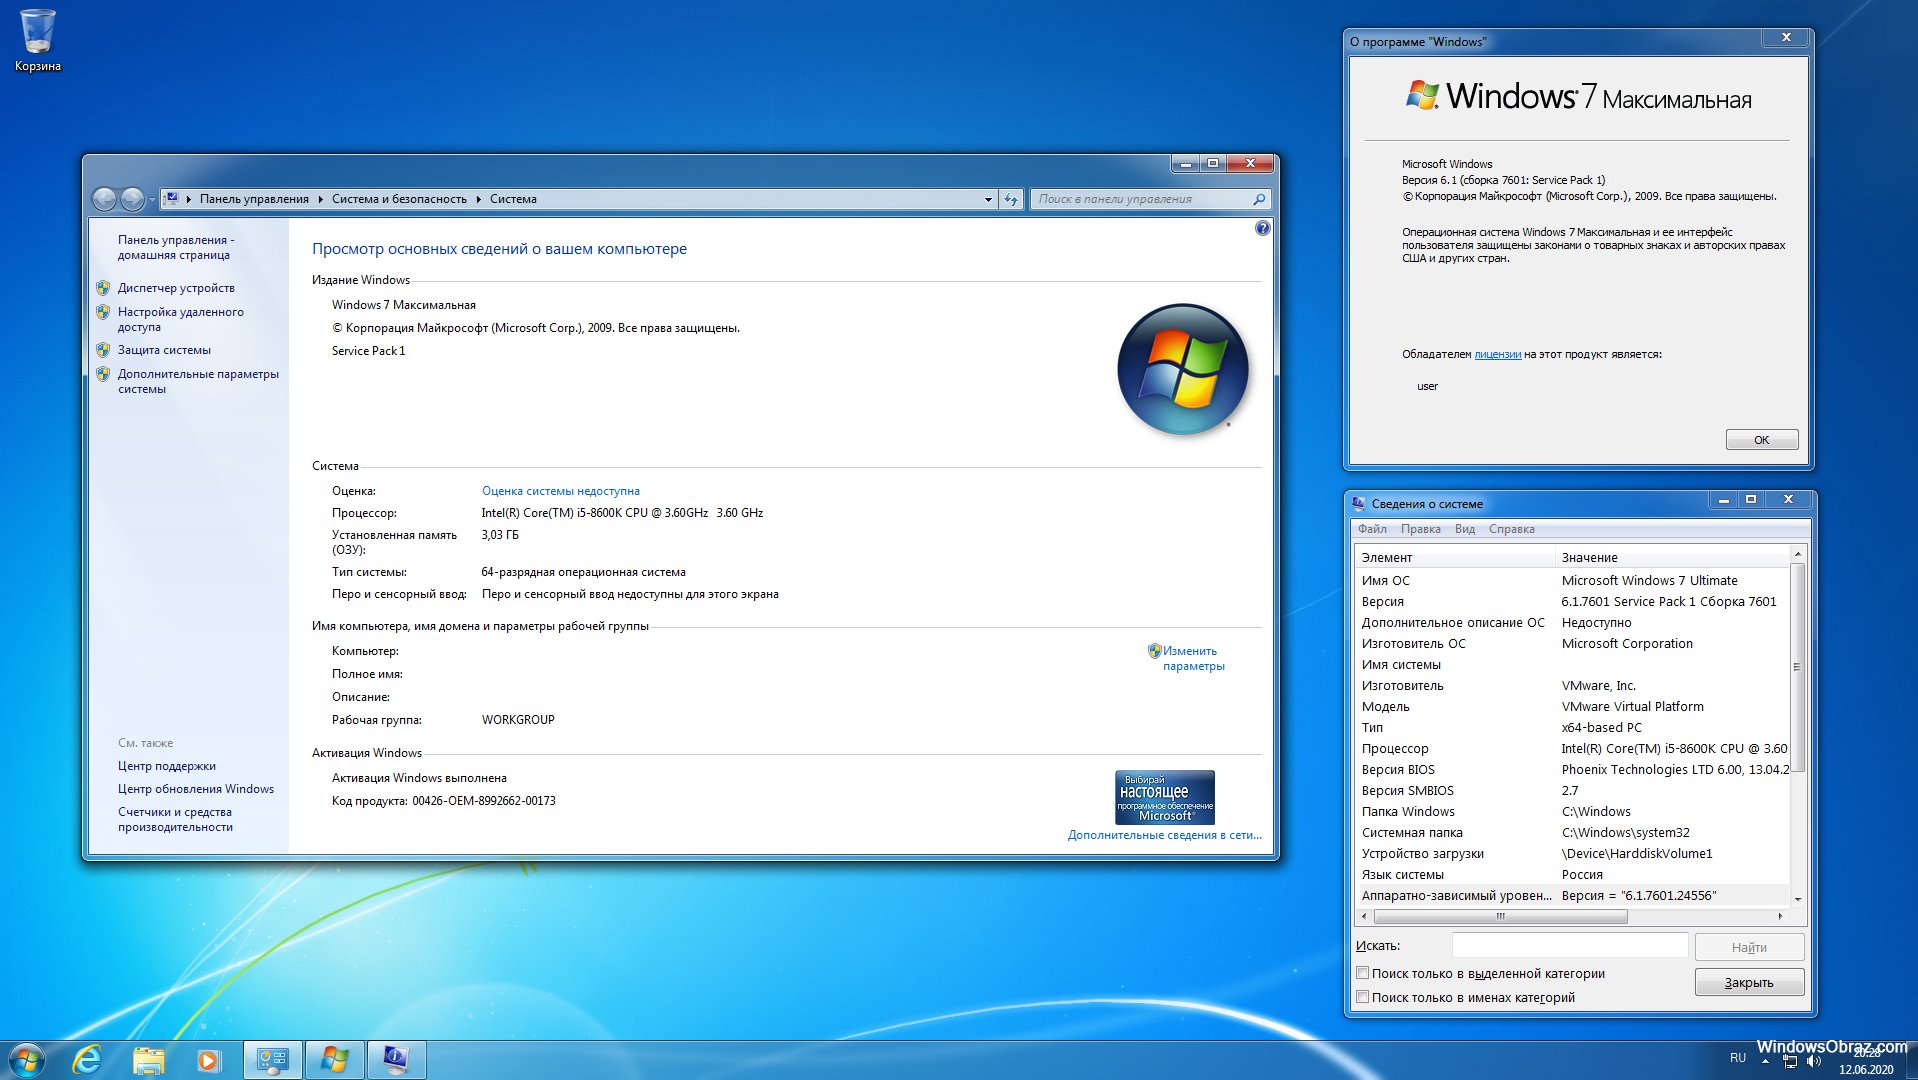Click the help question mark icon
1918x1080 pixels.
(x=1262, y=228)
